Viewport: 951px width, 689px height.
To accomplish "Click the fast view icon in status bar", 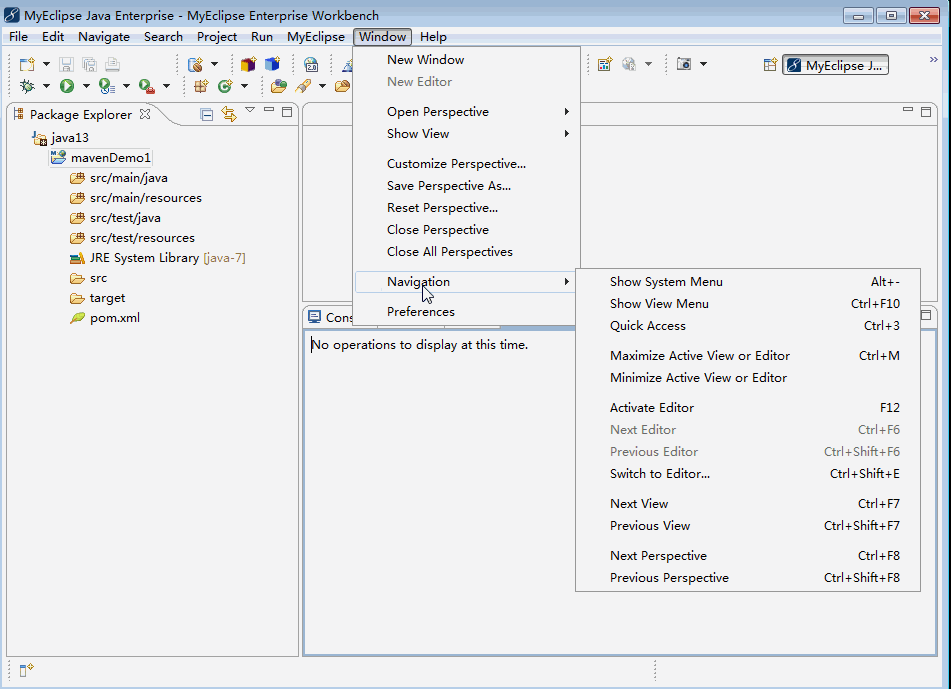I will [26, 670].
